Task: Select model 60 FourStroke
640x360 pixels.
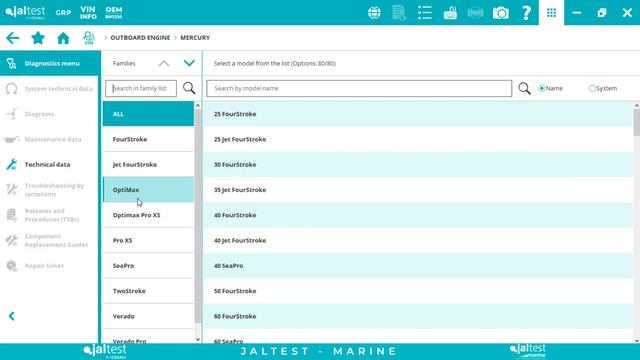Action: [418, 316]
